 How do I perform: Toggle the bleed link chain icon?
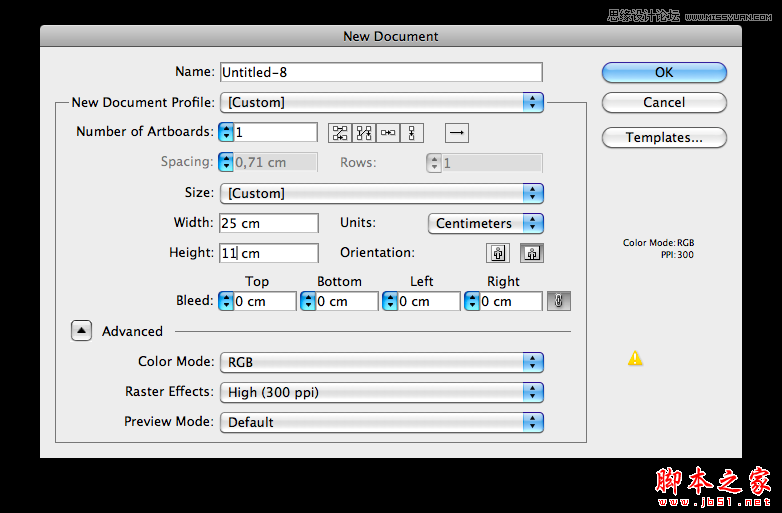coord(559,301)
